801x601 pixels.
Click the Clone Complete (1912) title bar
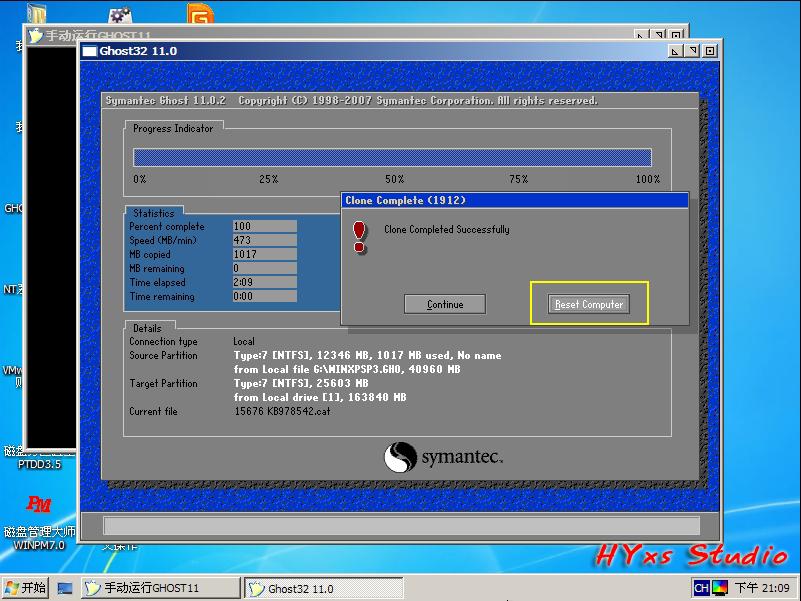514,200
